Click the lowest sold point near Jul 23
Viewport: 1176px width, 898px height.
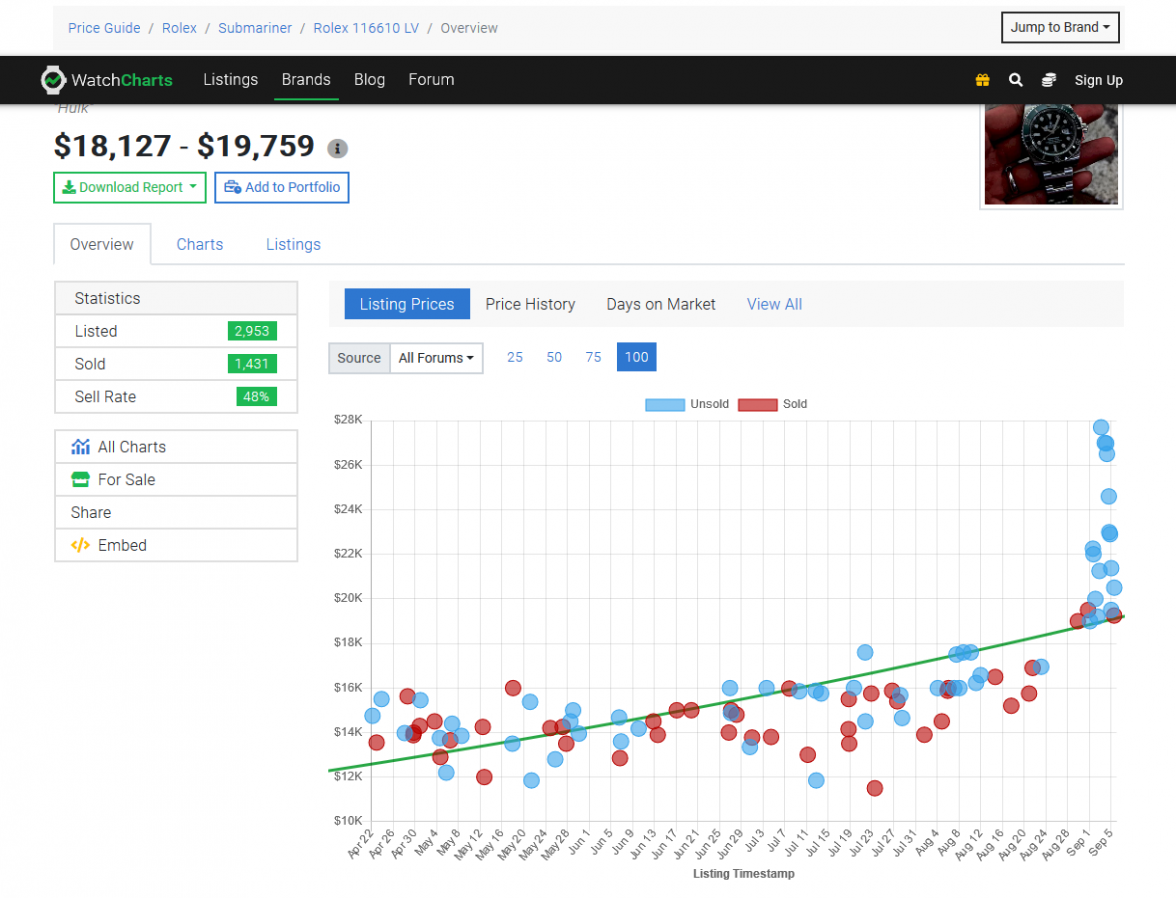tap(874, 789)
